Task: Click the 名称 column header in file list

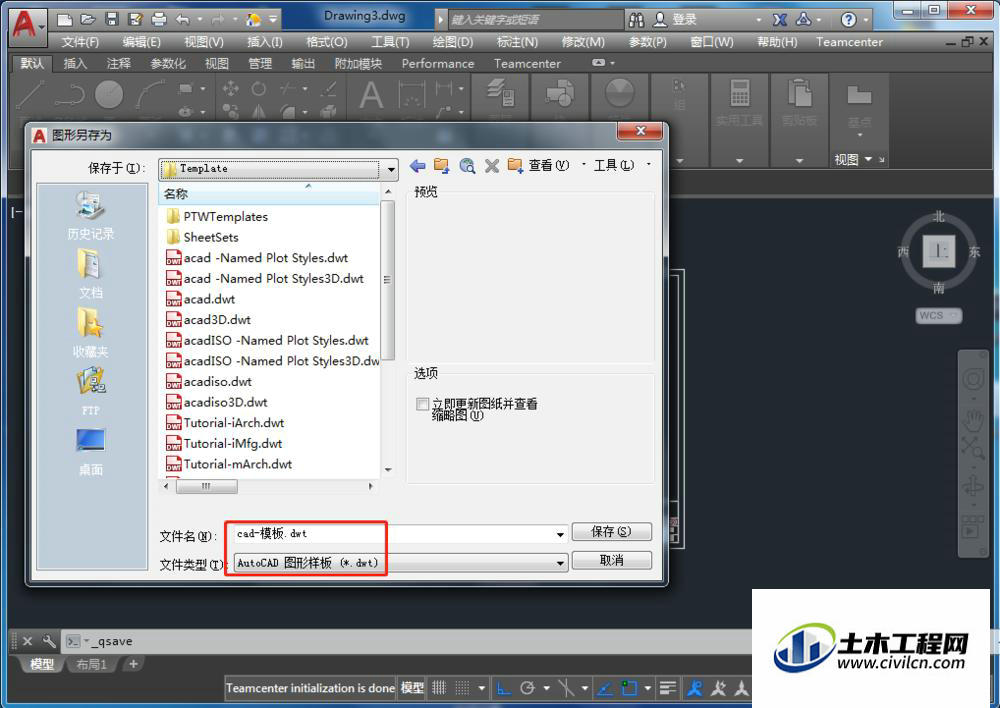Action: 268,194
